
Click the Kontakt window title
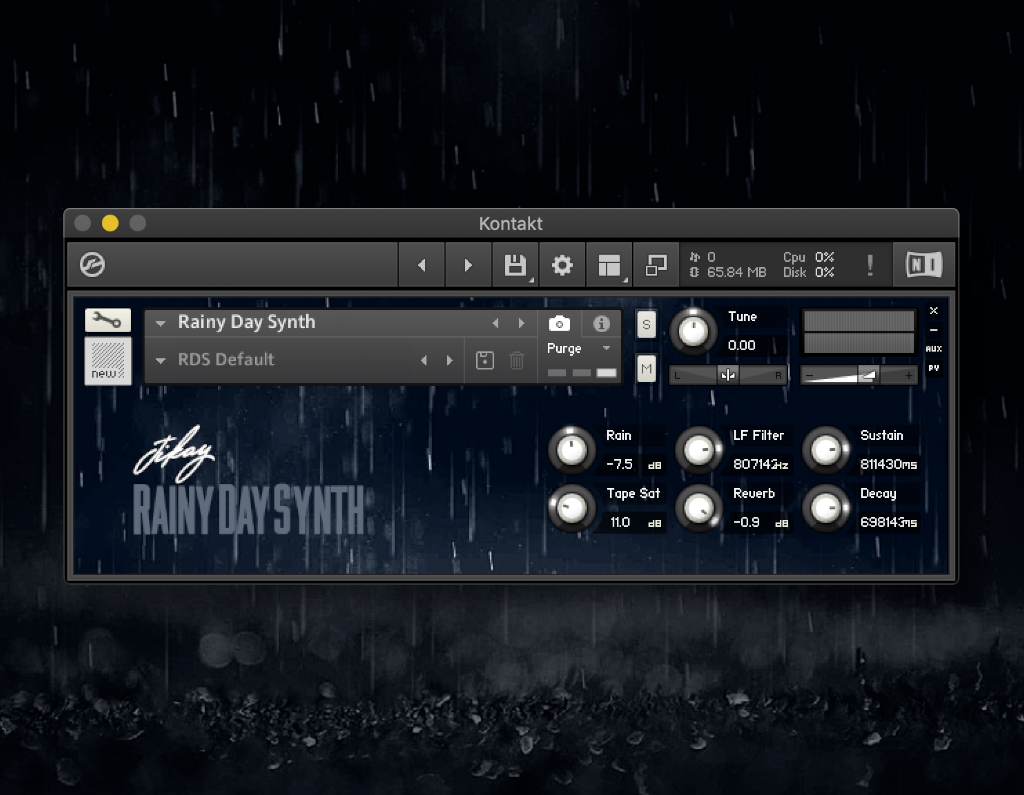coord(511,223)
